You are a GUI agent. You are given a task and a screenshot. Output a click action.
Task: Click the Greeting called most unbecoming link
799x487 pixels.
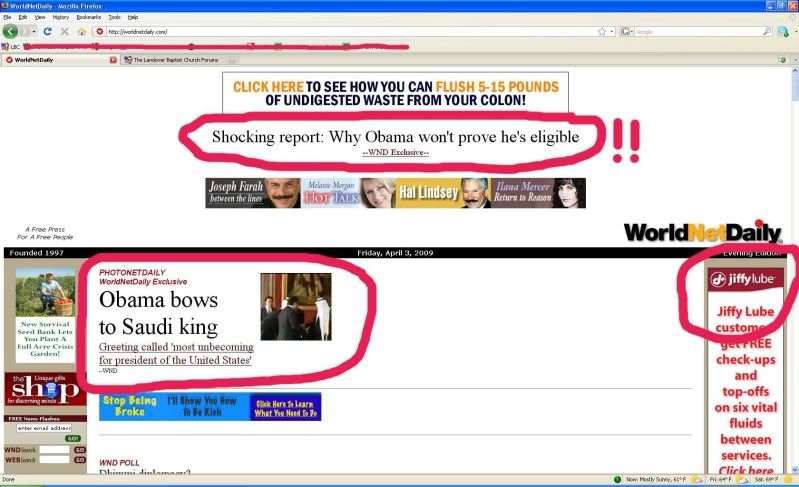[x=176, y=353]
